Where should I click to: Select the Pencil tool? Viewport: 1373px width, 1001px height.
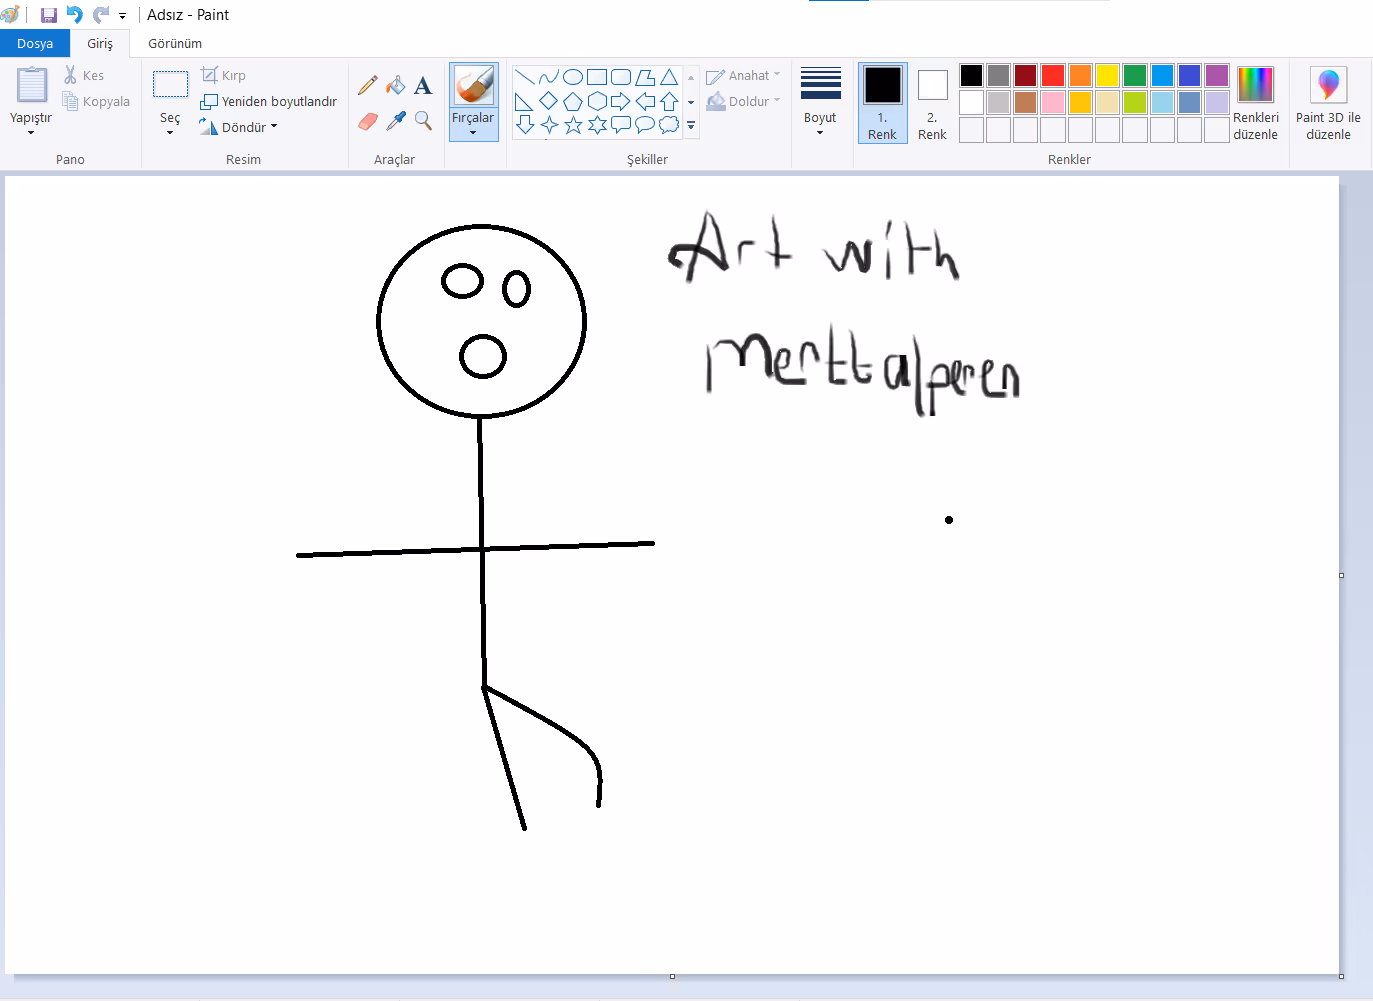pyautogui.click(x=368, y=86)
